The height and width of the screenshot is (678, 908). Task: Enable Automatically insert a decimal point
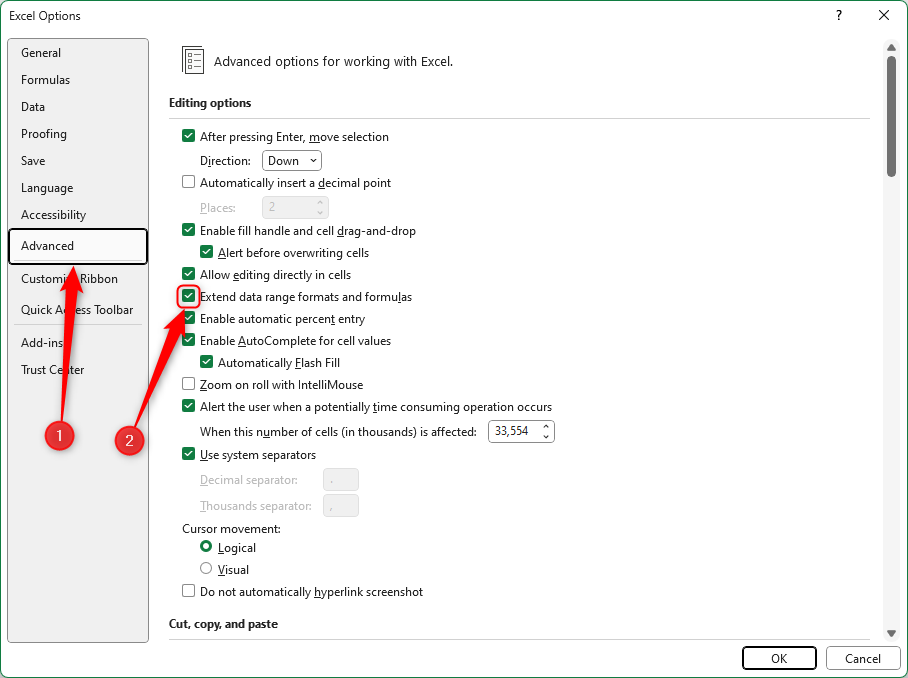pos(188,183)
